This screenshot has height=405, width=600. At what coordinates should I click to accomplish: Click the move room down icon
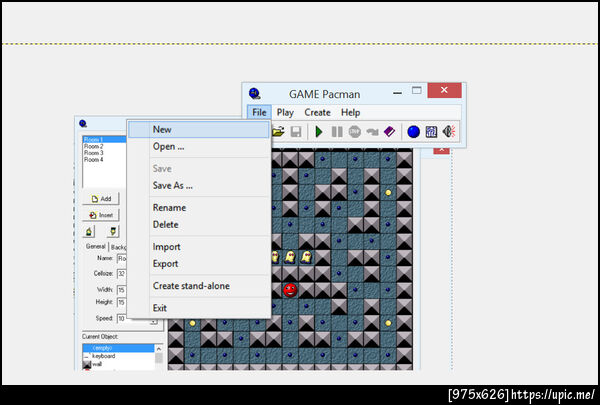[113, 232]
